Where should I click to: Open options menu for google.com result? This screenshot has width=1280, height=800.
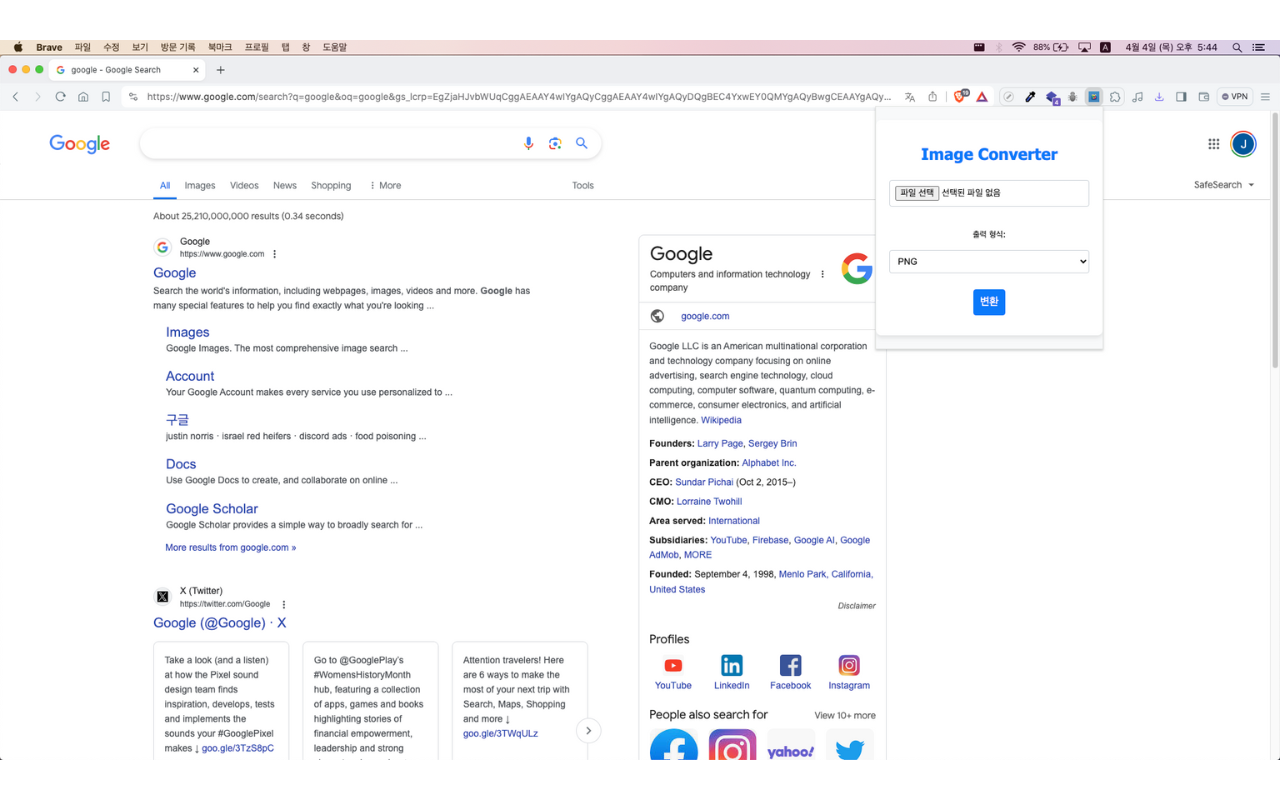point(275,254)
